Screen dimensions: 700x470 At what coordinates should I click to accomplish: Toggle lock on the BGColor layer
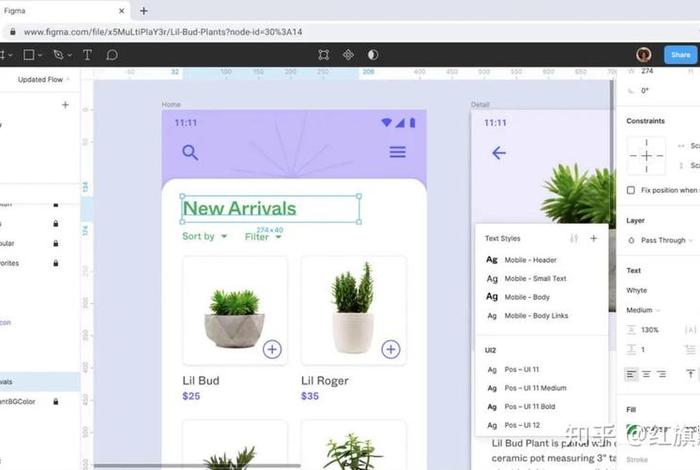point(56,401)
